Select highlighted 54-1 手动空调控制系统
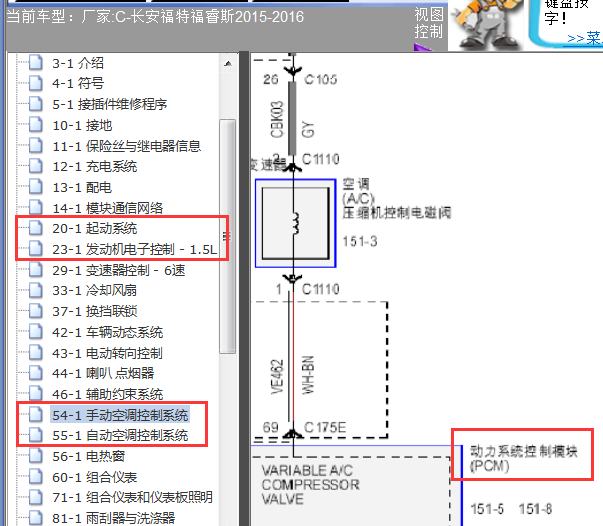Image resolution: width=603 pixels, height=526 pixels. [x=120, y=415]
